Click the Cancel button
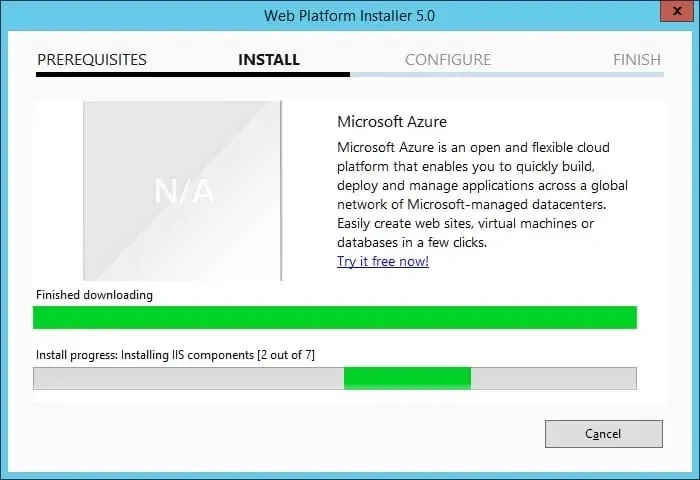The height and width of the screenshot is (480, 700). coord(604,434)
